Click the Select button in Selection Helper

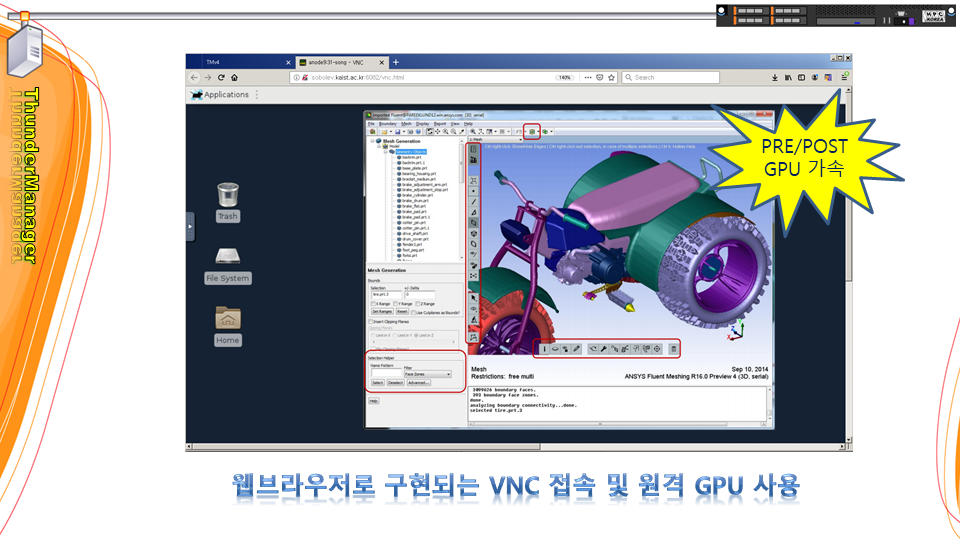[x=378, y=383]
